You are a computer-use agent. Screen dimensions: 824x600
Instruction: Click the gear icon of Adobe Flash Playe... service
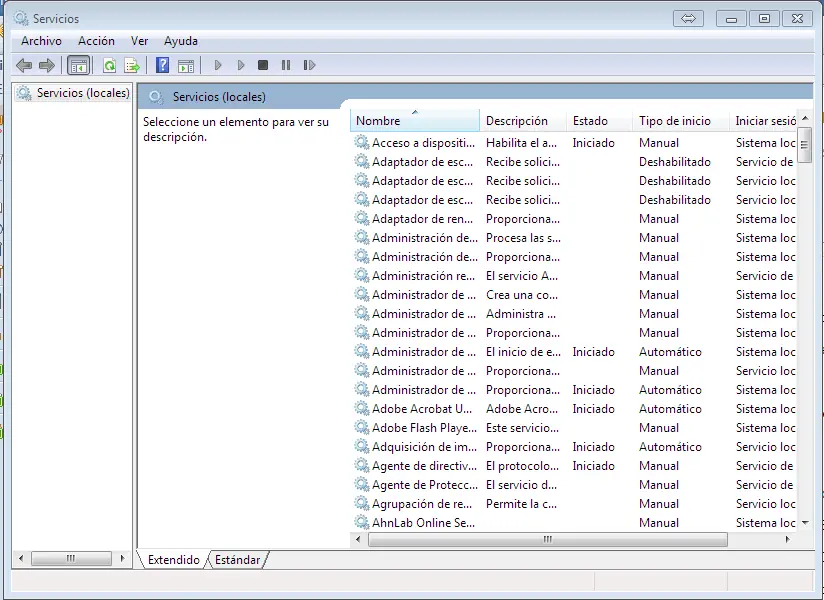point(362,428)
